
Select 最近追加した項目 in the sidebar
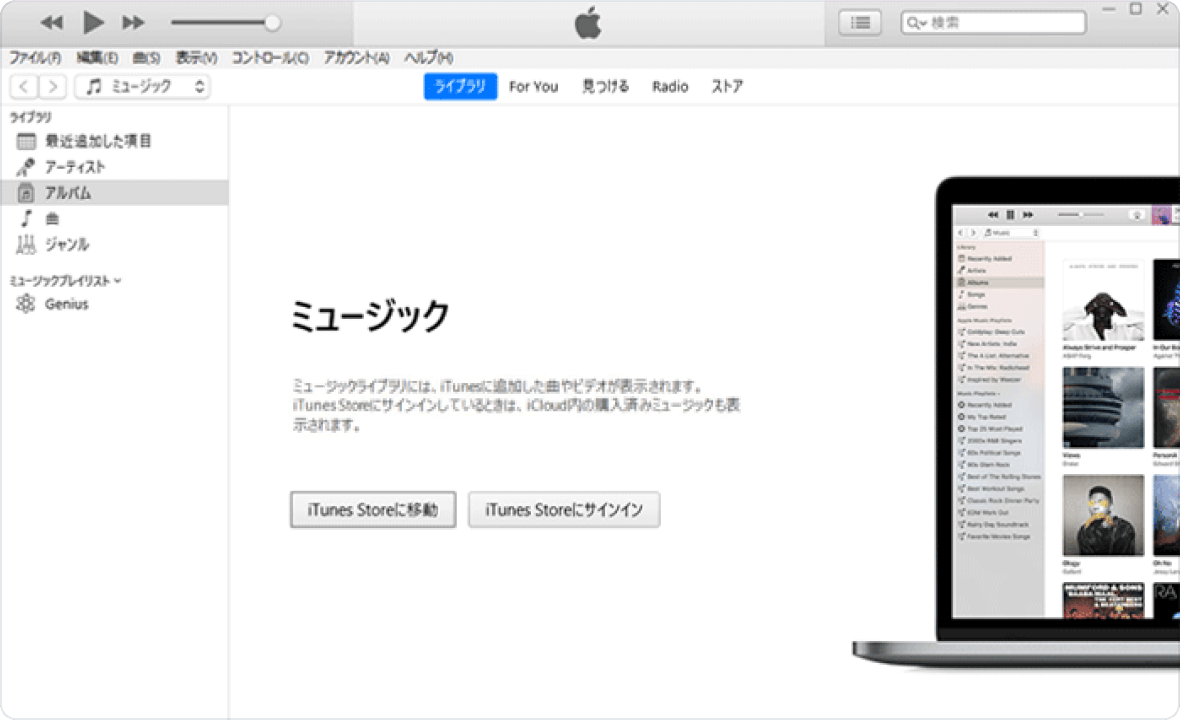click(x=114, y=141)
